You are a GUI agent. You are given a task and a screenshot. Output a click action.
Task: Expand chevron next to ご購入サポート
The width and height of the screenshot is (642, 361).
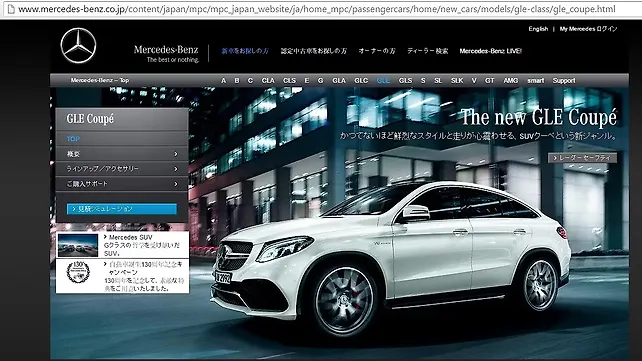click(x=176, y=184)
